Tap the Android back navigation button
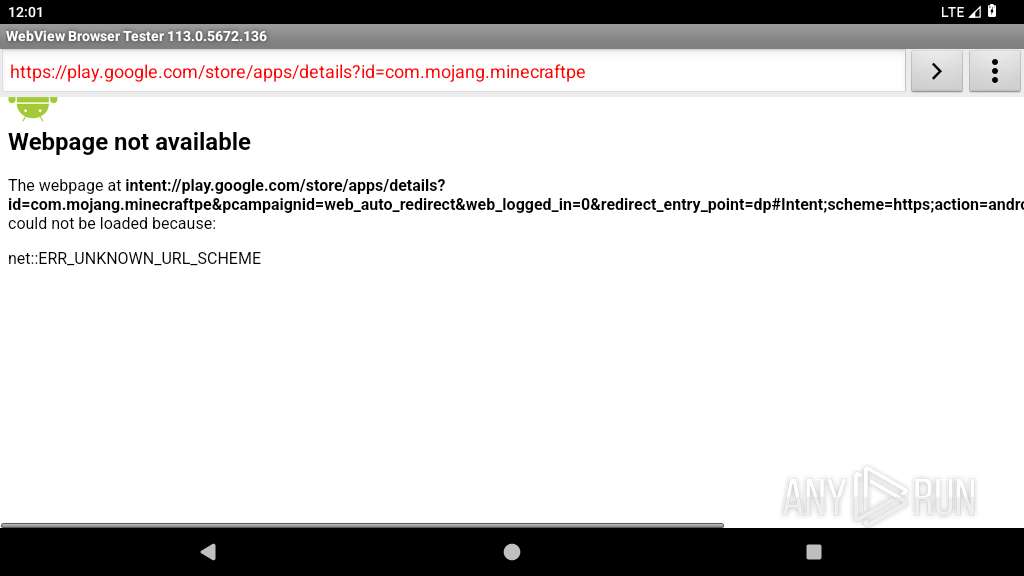Image resolution: width=1024 pixels, height=576 pixels. (x=208, y=552)
